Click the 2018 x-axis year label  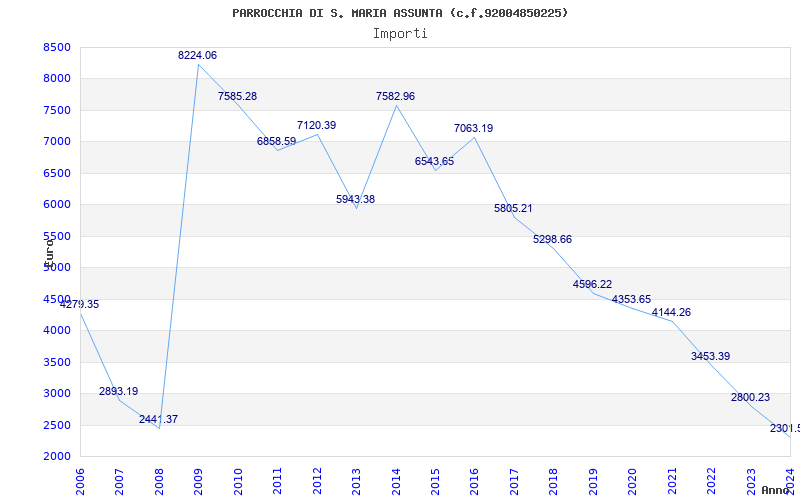point(554,482)
